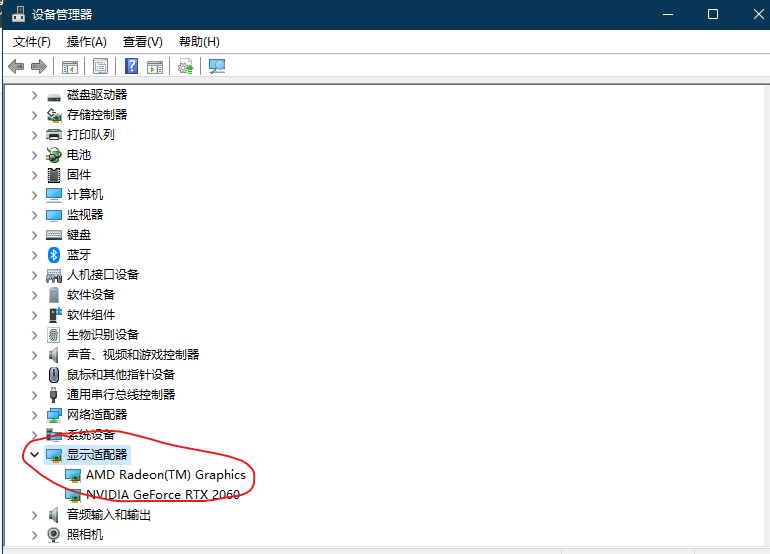Select the 网络适配器 category label
Screen dimensions: 770x554
point(97,415)
